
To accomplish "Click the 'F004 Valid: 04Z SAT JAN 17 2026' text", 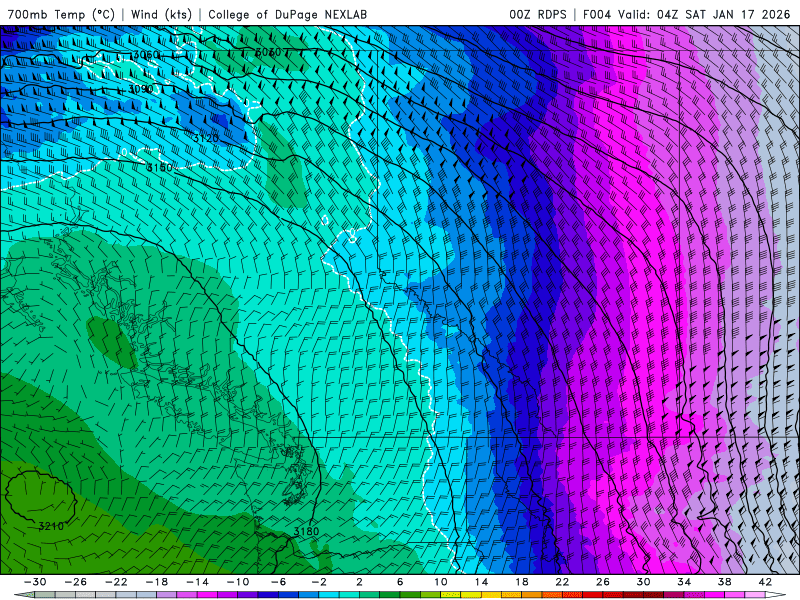I will 686,14.
